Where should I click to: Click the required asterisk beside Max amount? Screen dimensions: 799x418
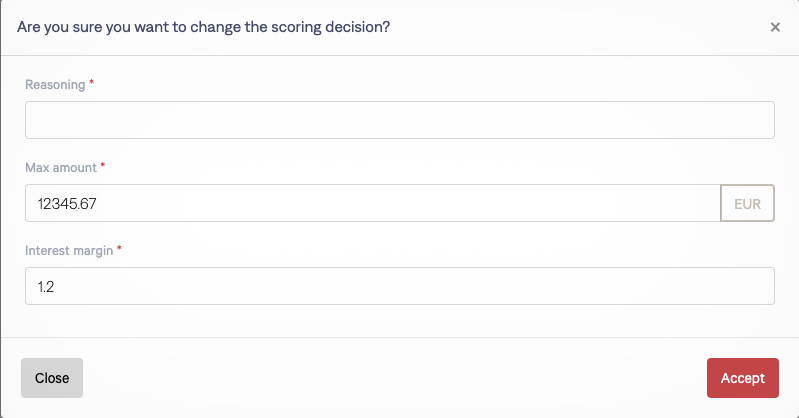click(102, 167)
